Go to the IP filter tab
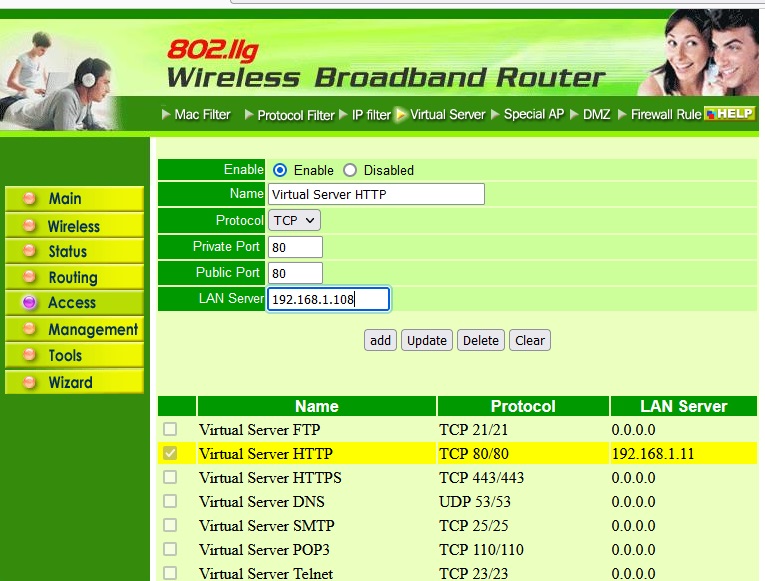765x581 pixels. click(x=365, y=115)
